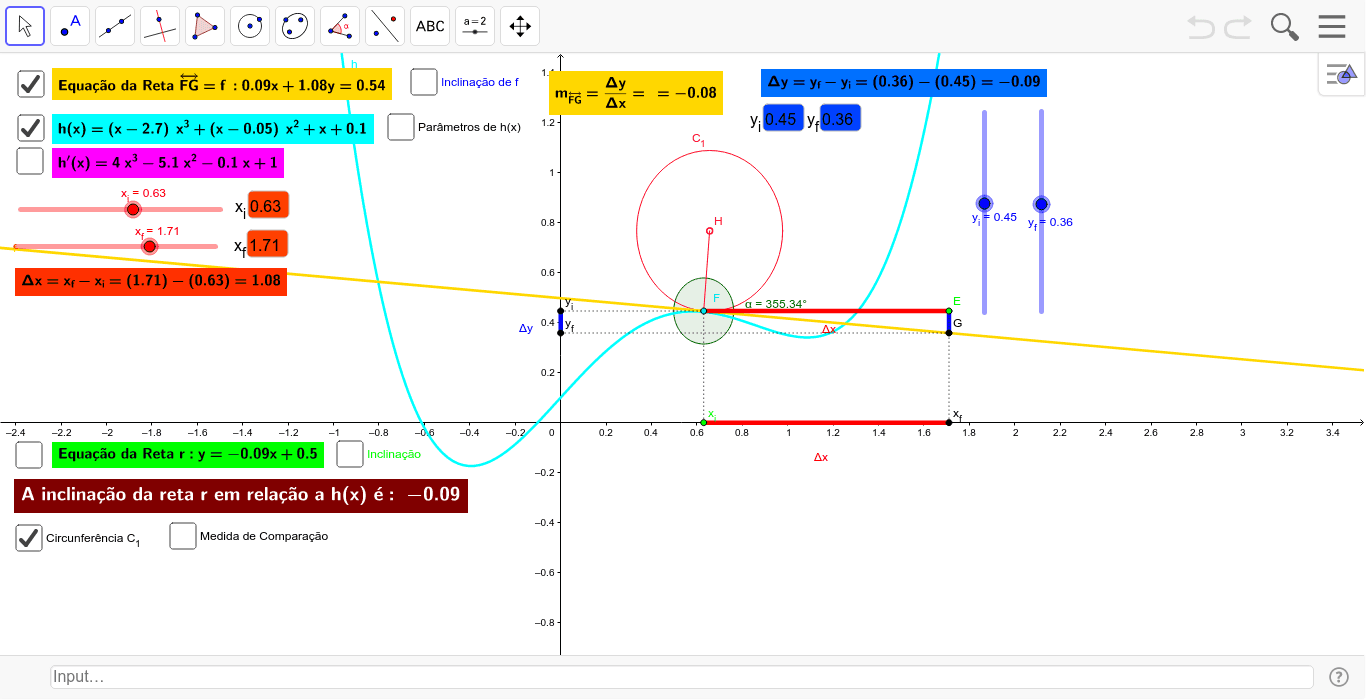Click the blue Δy label left of y-axis
1366x700 pixels.
(526, 328)
